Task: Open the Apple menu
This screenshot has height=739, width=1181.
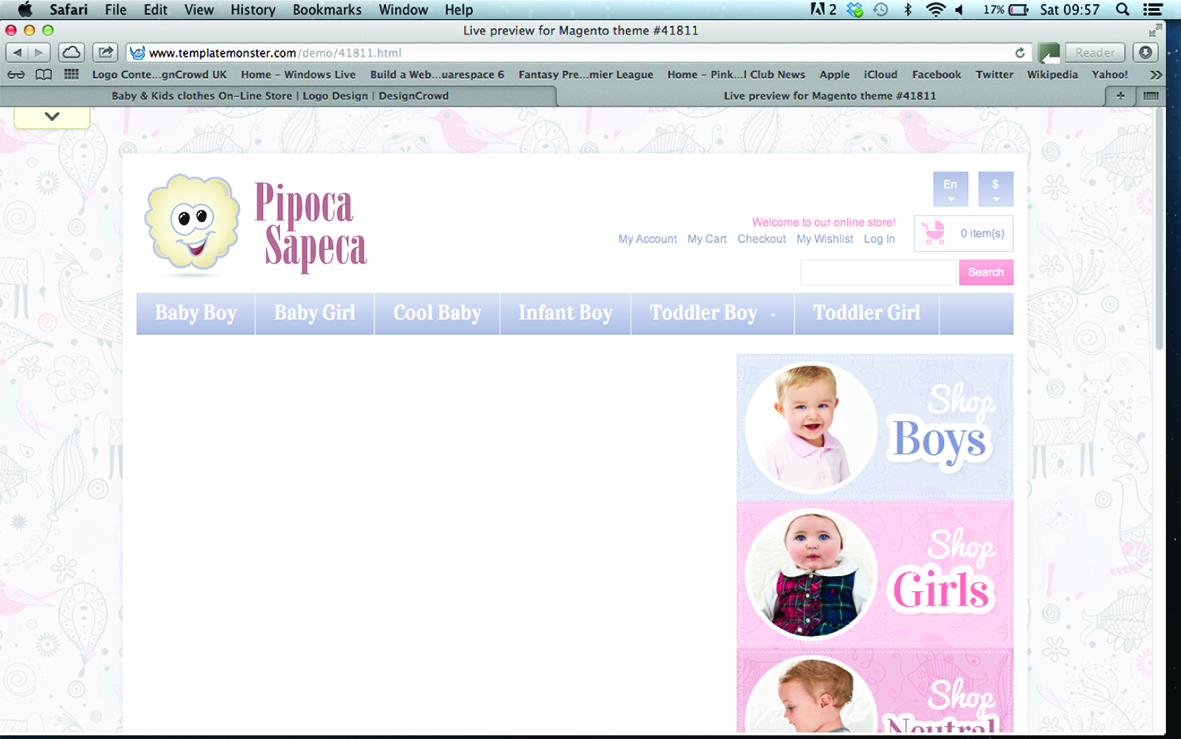Action: pyautogui.click(x=25, y=10)
